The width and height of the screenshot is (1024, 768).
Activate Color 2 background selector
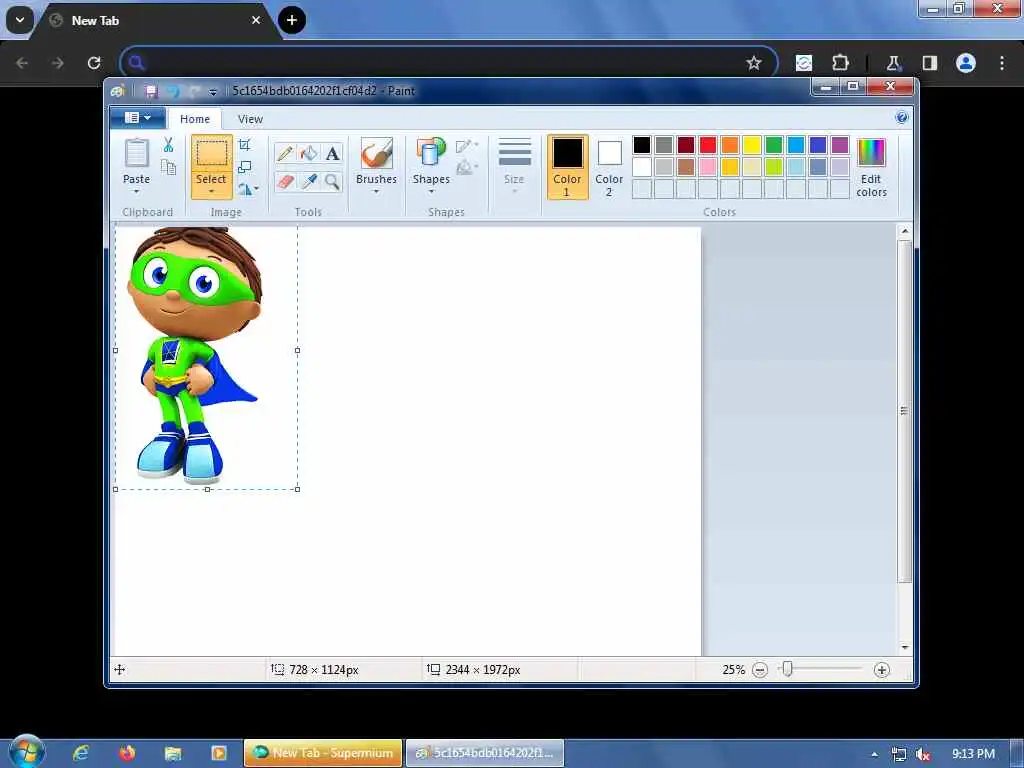click(609, 167)
